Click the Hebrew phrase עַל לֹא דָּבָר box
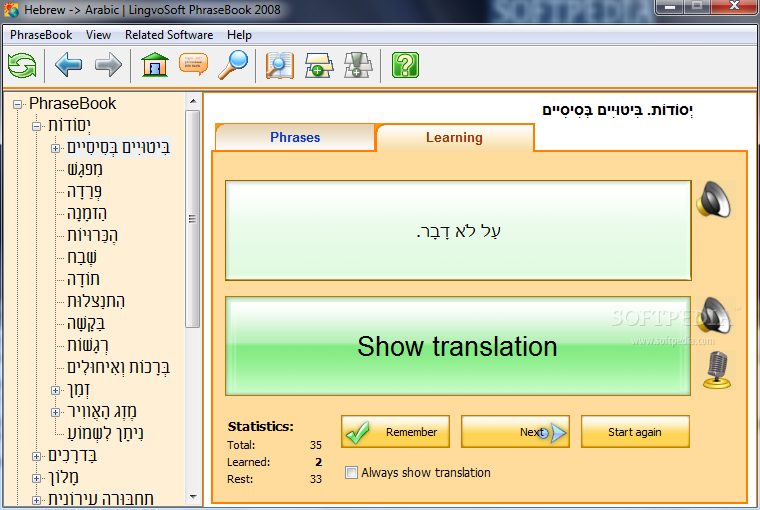The height and width of the screenshot is (510, 760). point(458,230)
